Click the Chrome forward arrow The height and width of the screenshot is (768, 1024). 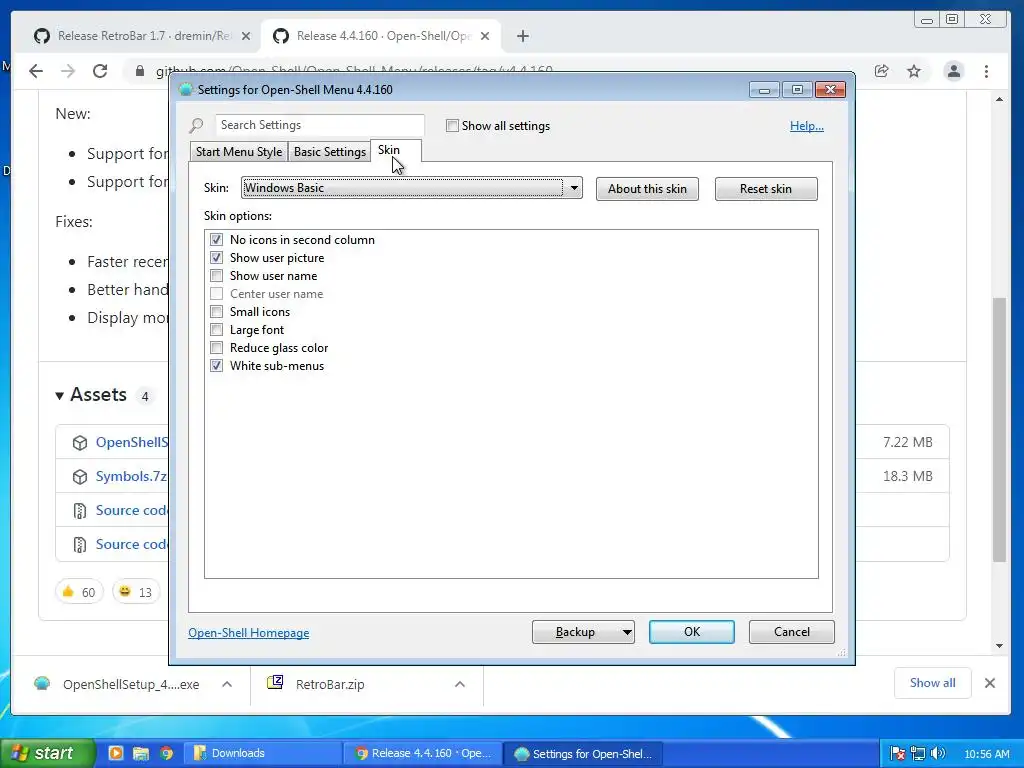pos(68,71)
